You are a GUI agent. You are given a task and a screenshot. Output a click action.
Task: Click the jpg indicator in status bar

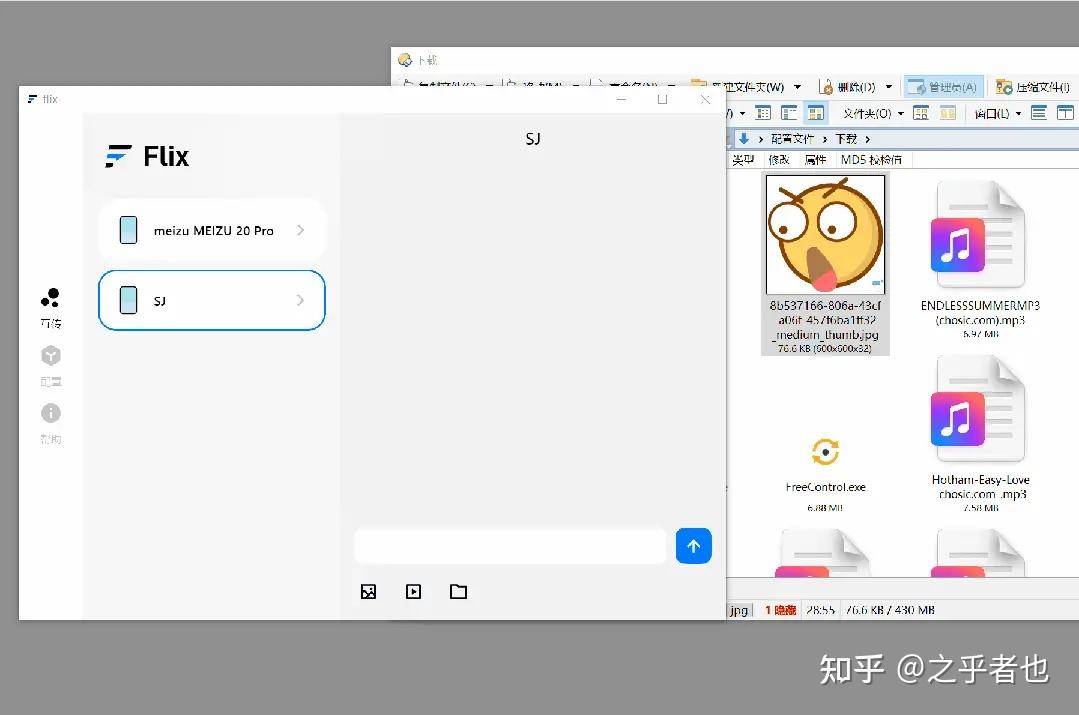pos(739,610)
